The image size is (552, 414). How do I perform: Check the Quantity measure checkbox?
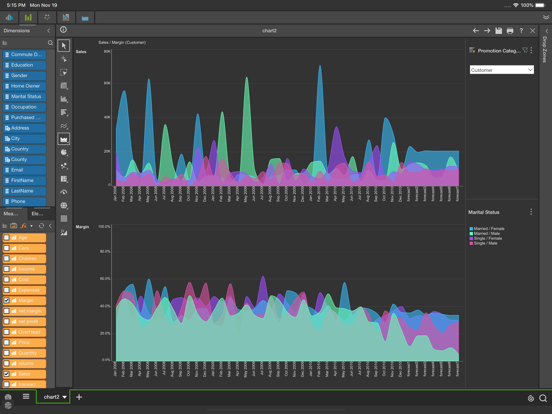tap(6, 353)
